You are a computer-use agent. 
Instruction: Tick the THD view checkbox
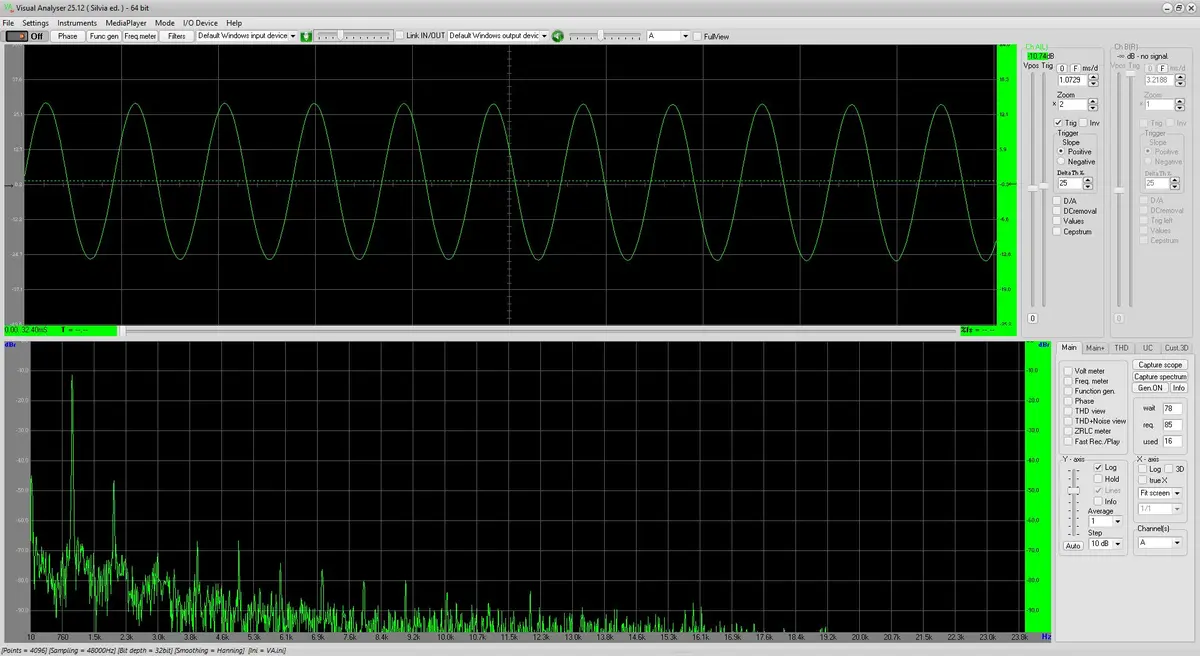click(x=1068, y=411)
